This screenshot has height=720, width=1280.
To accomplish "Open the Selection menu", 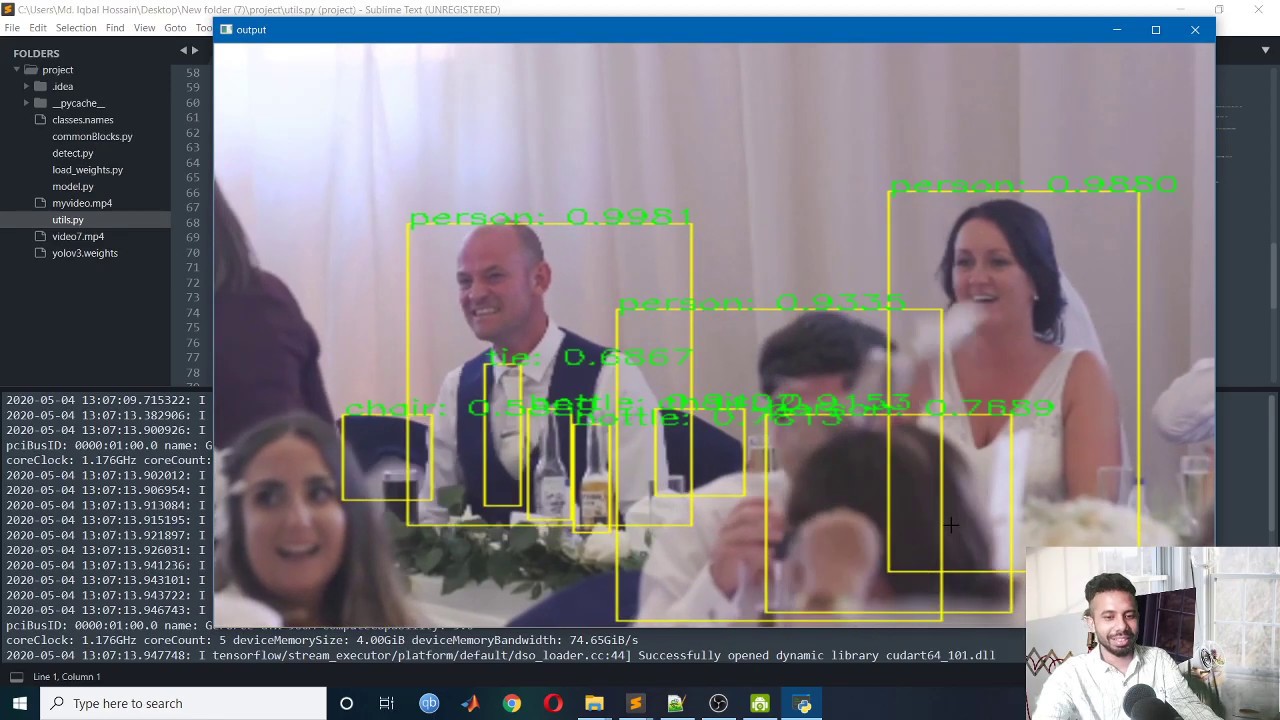I will (x=76, y=28).
